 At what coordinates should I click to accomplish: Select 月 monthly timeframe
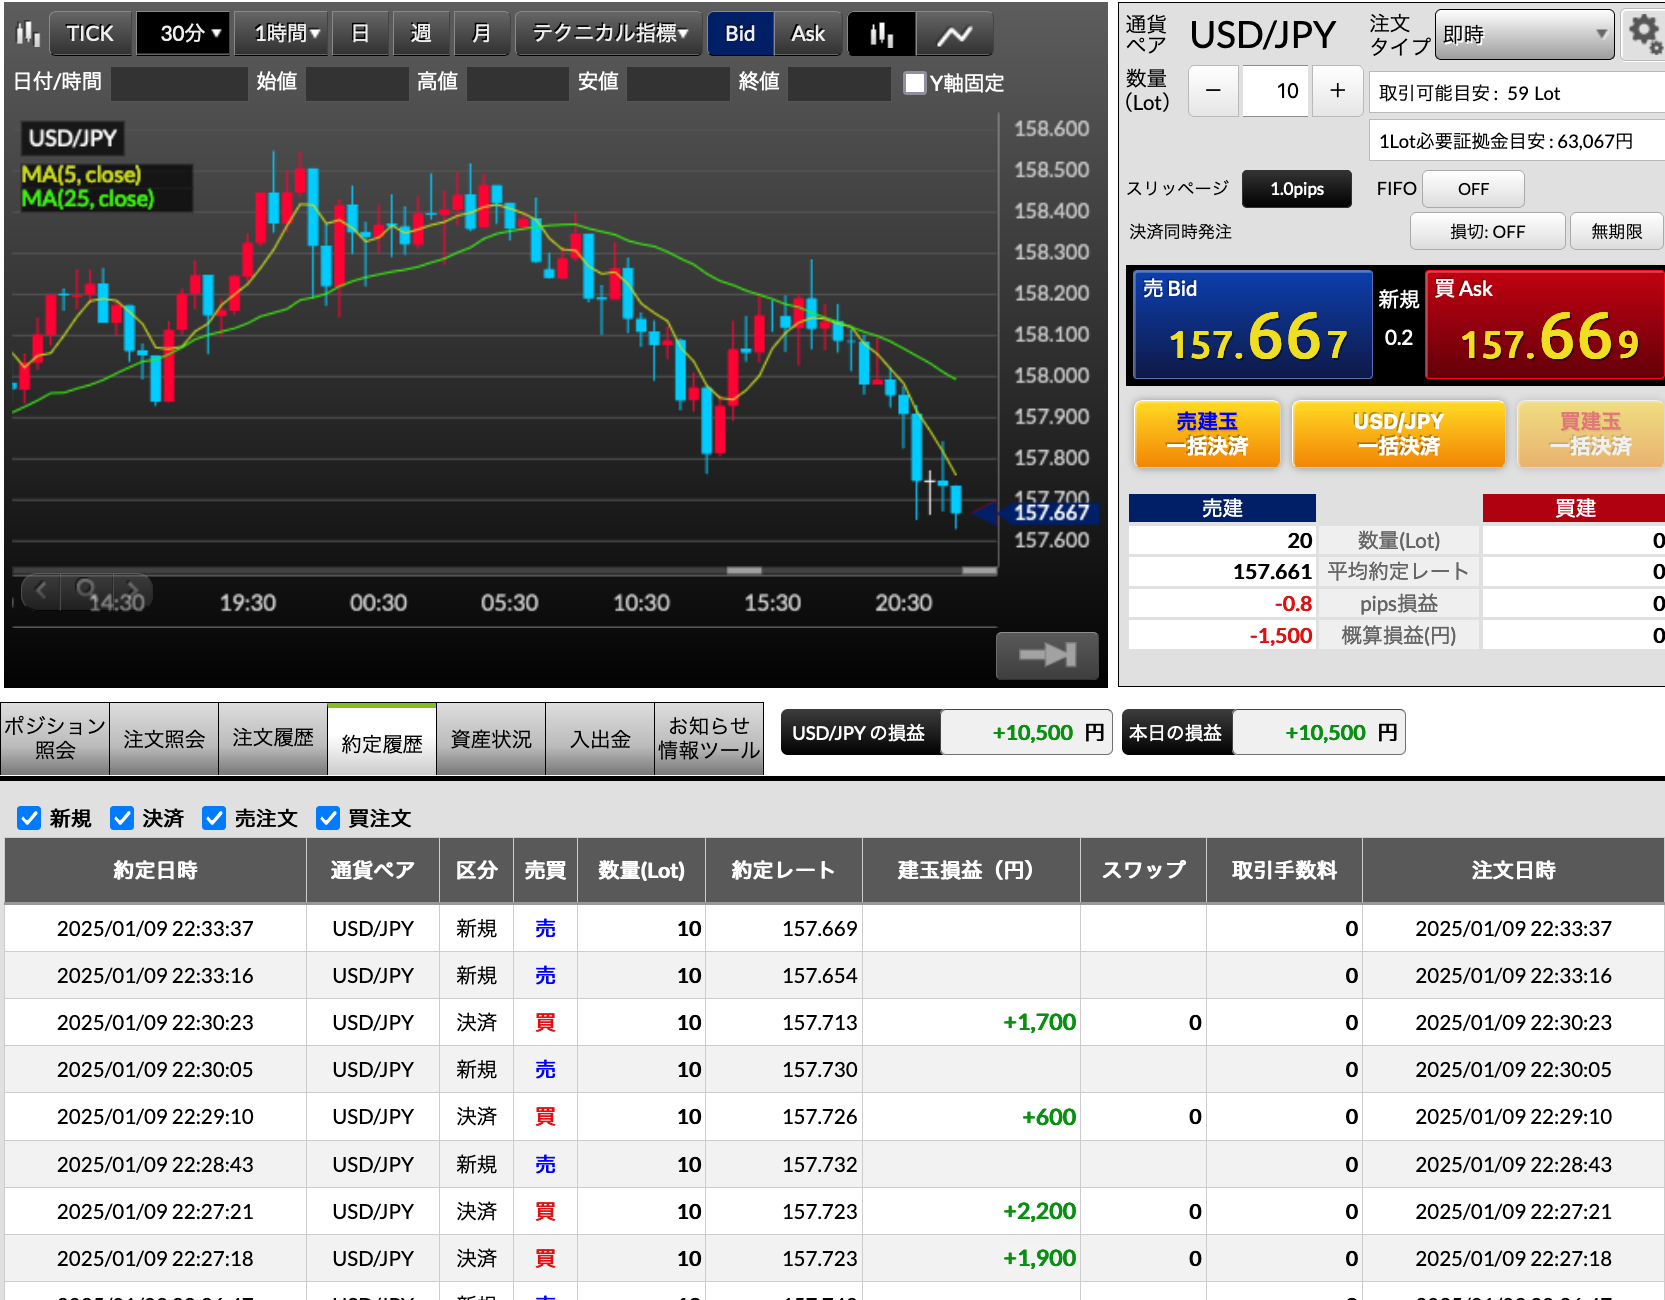(482, 34)
